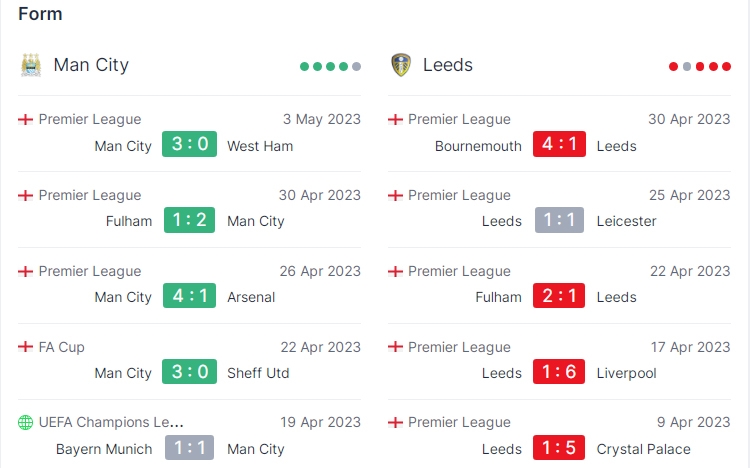Viewport: 750px width, 468px height.
Task: Open the 1:1 Leeds vs Leicester score
Action: point(559,220)
